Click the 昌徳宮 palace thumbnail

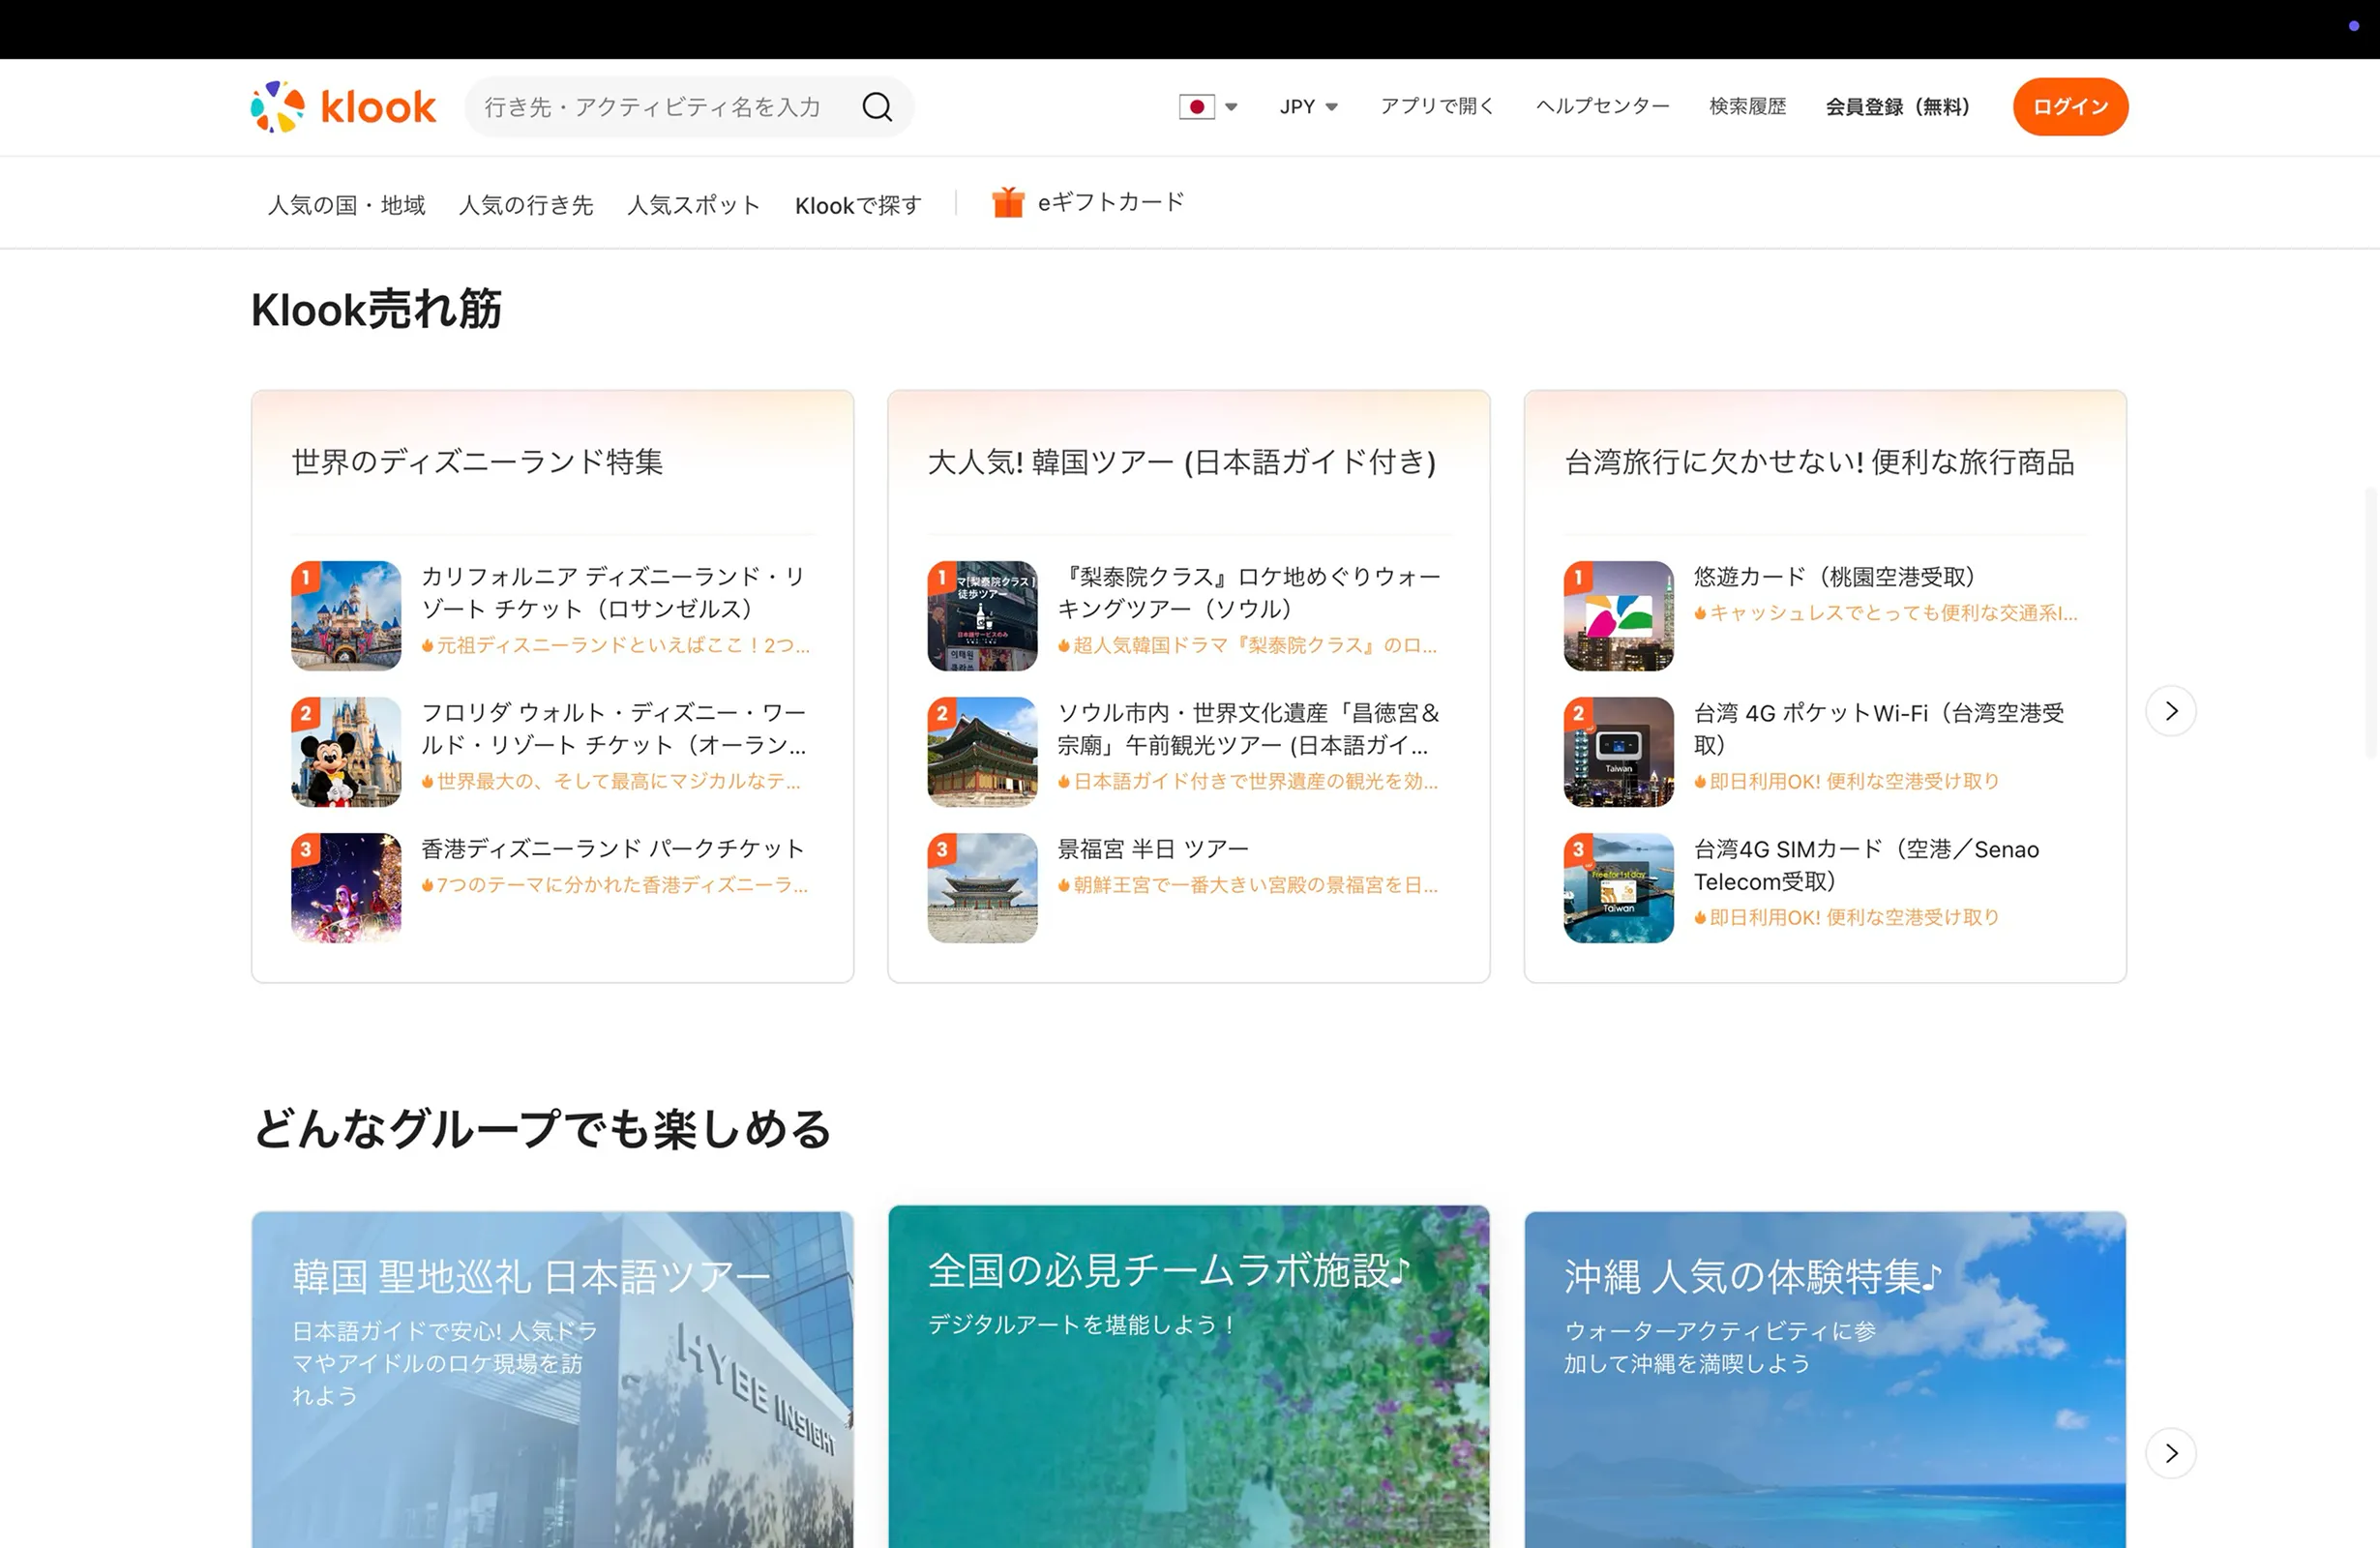click(x=982, y=751)
